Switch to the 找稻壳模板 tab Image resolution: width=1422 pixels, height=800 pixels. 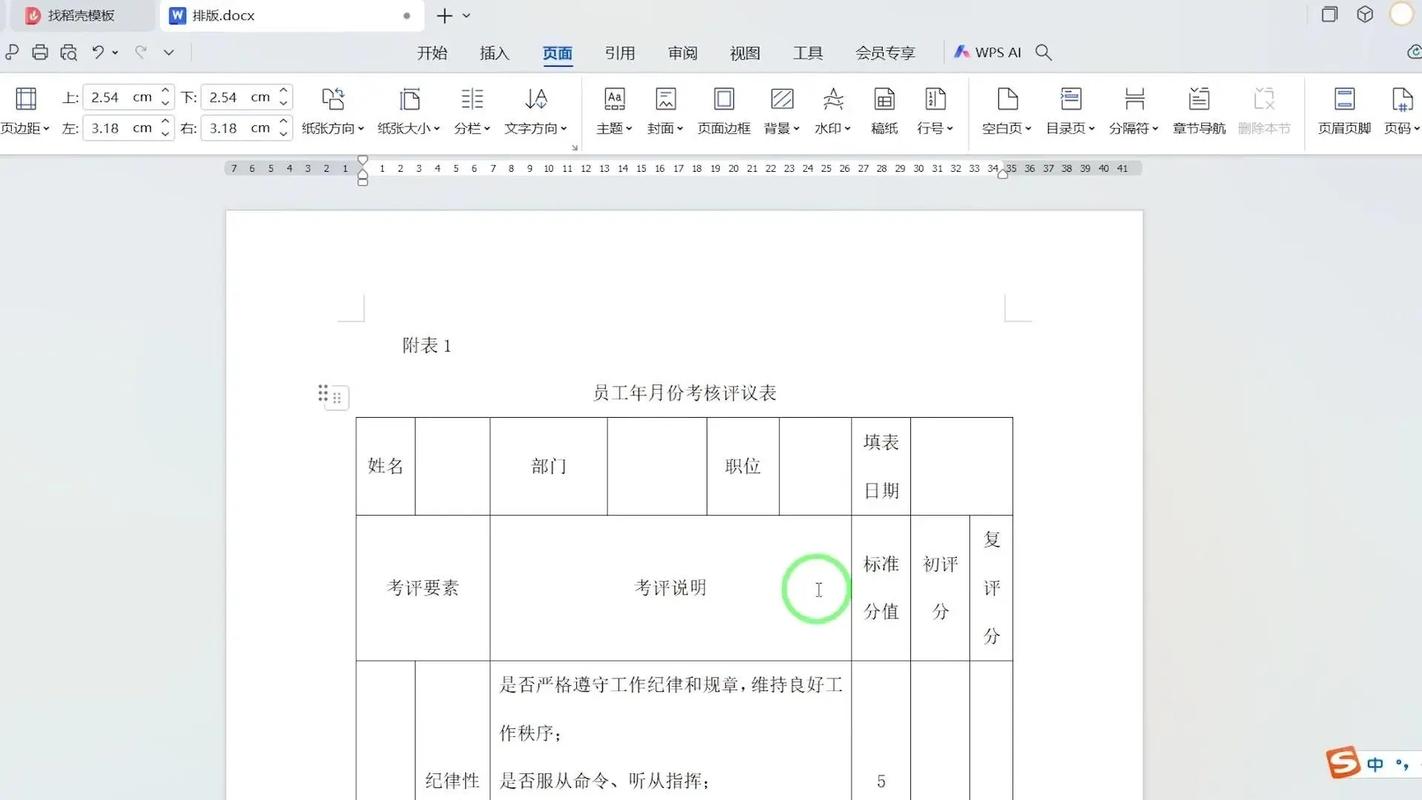(81, 15)
